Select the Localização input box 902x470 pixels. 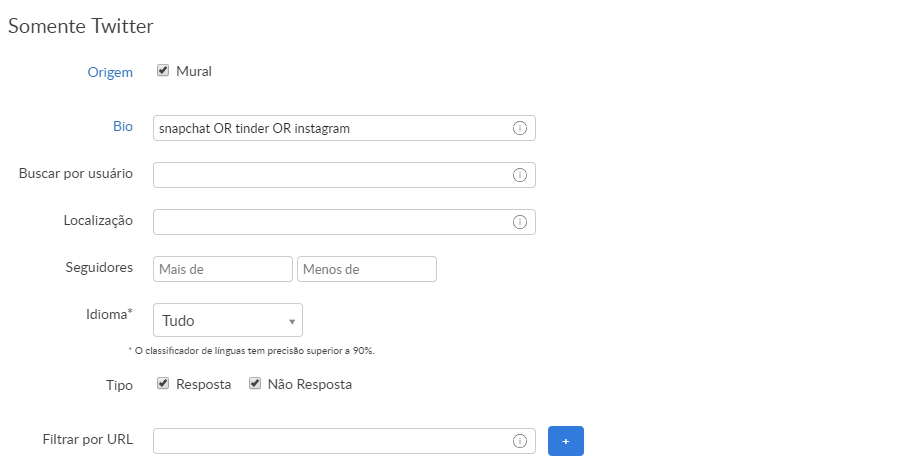(330, 222)
